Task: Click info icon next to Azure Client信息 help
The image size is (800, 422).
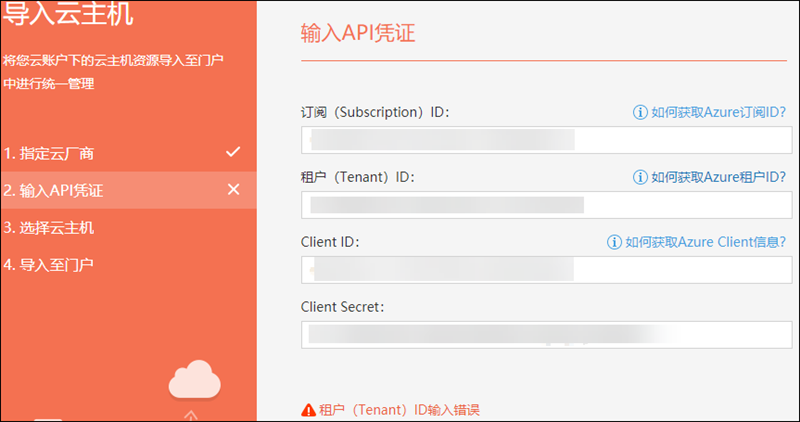Action: 614,242
